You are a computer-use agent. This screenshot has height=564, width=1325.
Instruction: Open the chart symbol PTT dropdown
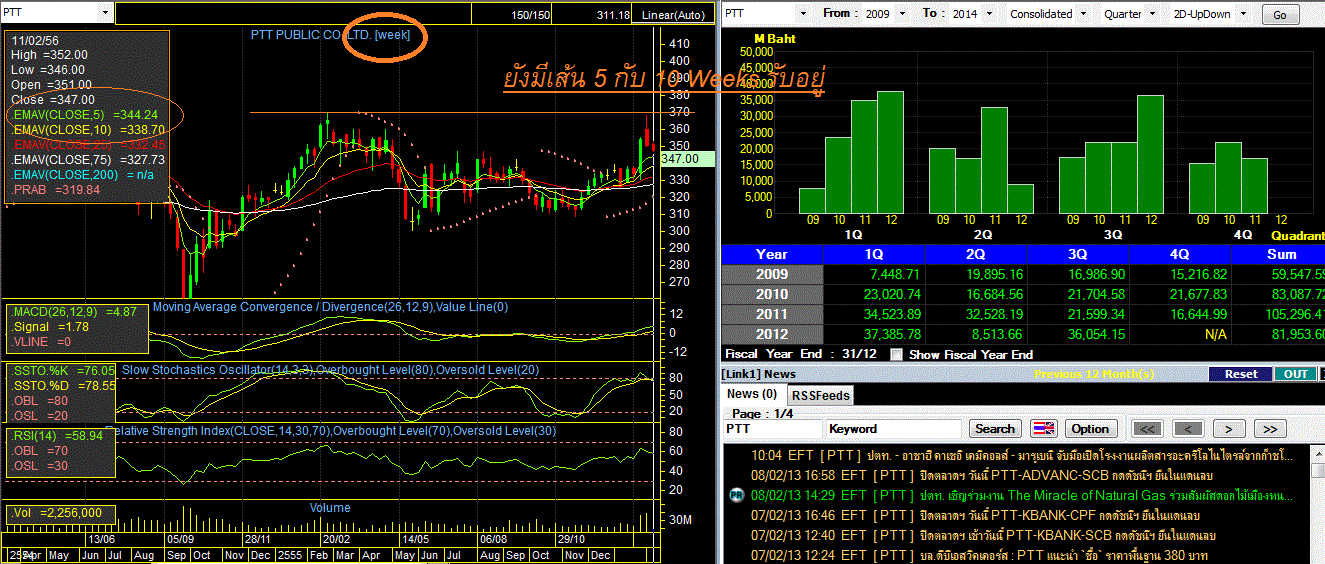point(106,13)
